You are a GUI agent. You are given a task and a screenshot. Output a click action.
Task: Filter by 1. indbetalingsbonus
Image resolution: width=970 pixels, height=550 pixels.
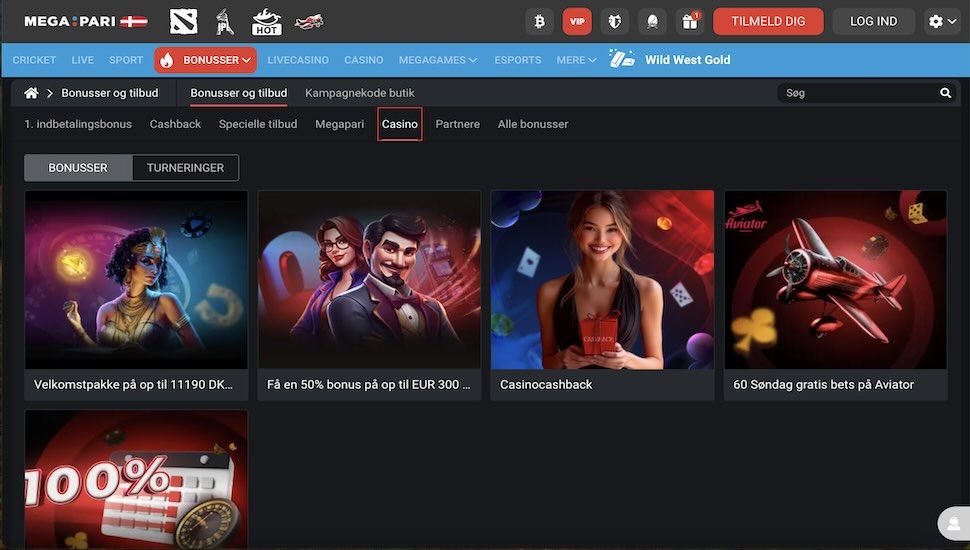pos(78,124)
